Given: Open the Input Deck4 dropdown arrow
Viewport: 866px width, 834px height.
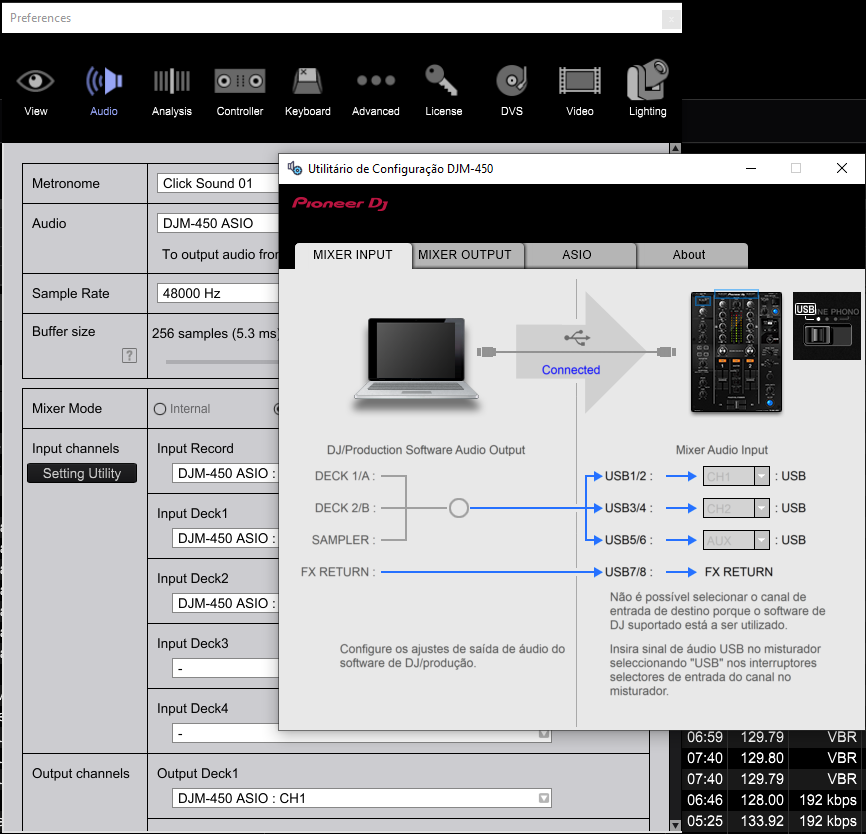Looking at the screenshot, I should [x=544, y=733].
